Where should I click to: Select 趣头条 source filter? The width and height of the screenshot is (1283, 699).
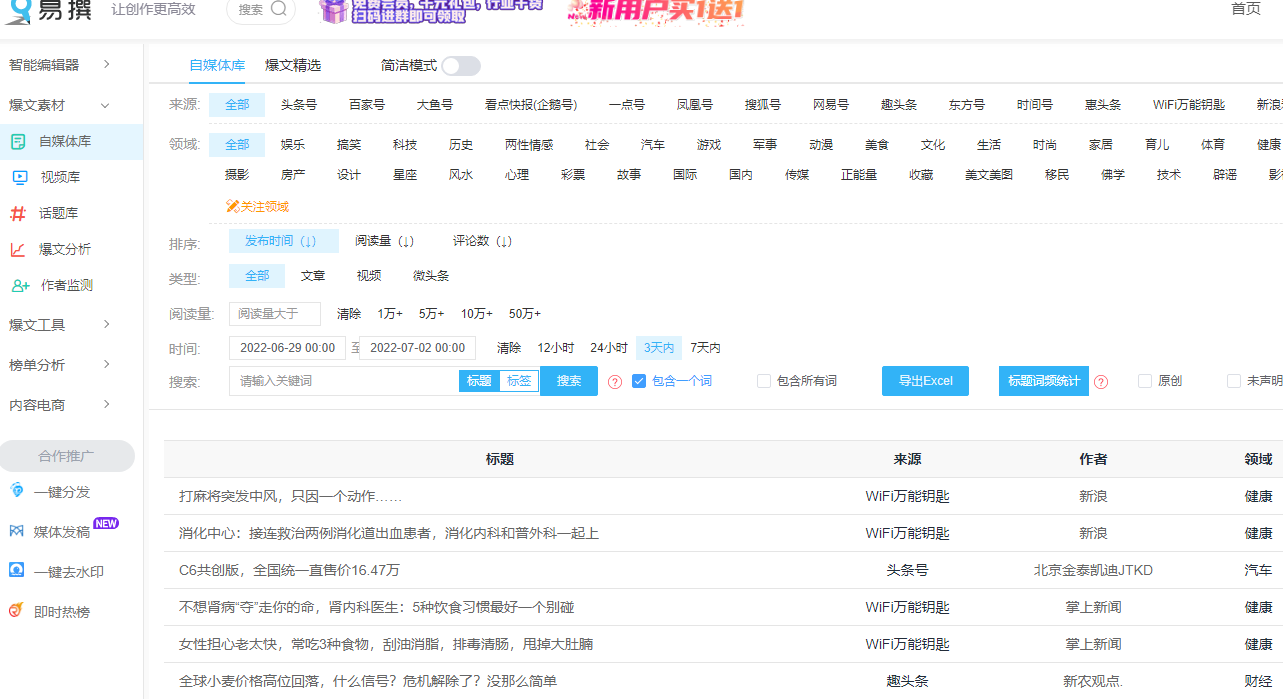(x=899, y=105)
